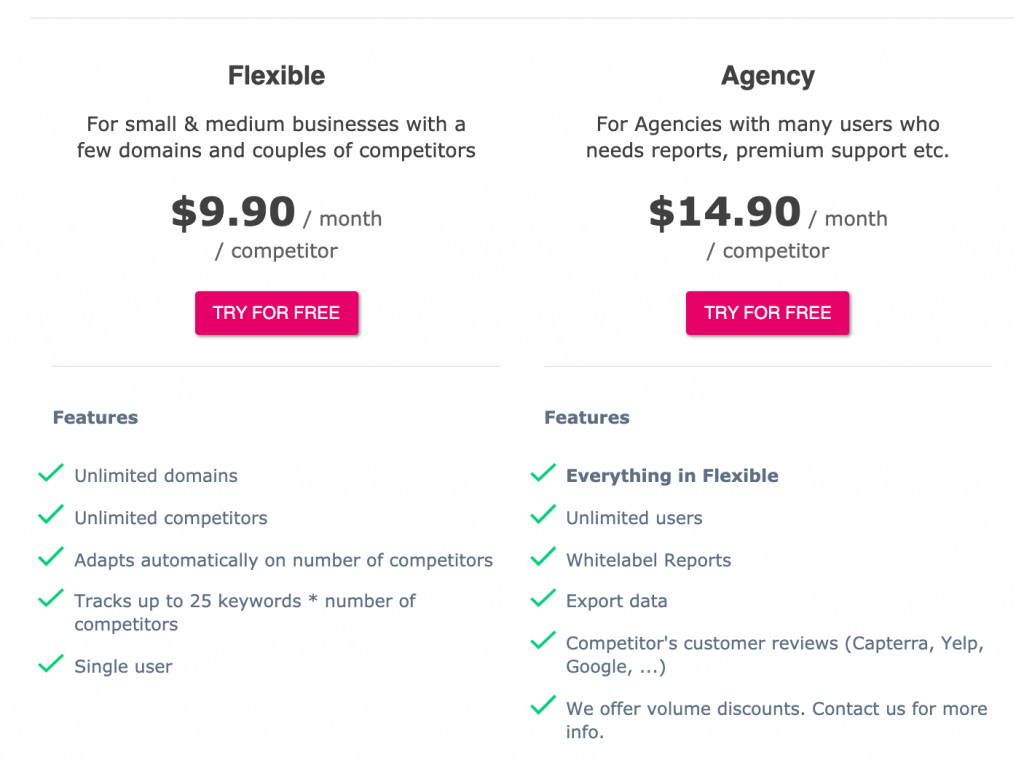The height and width of the screenshot is (763, 1024).
Task: Click the Everything in Flexible text
Action: [672, 476]
